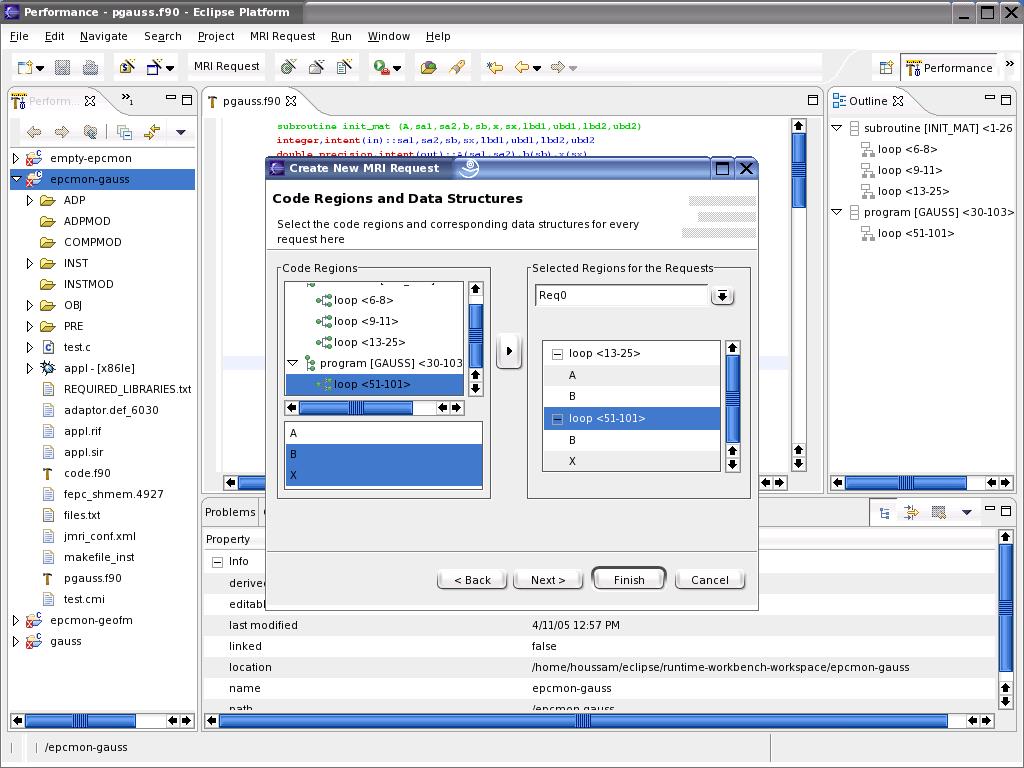The image size is (1024, 768).
Task: Click the < Back button
Action: click(x=472, y=580)
